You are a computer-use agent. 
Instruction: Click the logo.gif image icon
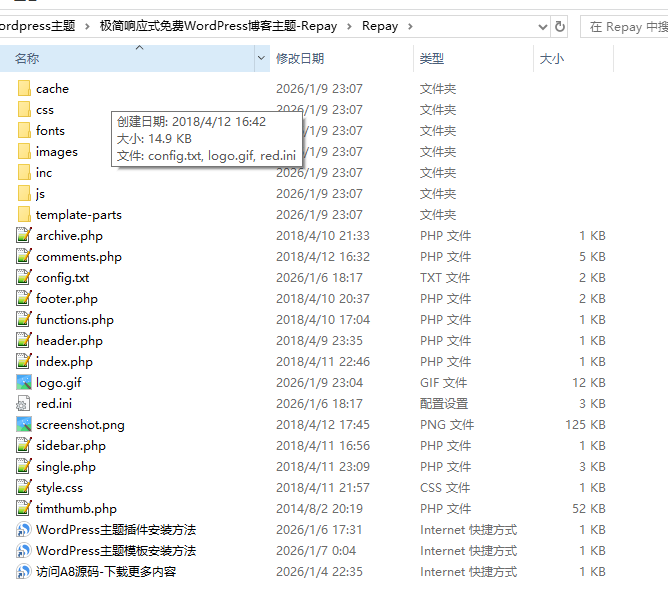(x=24, y=383)
